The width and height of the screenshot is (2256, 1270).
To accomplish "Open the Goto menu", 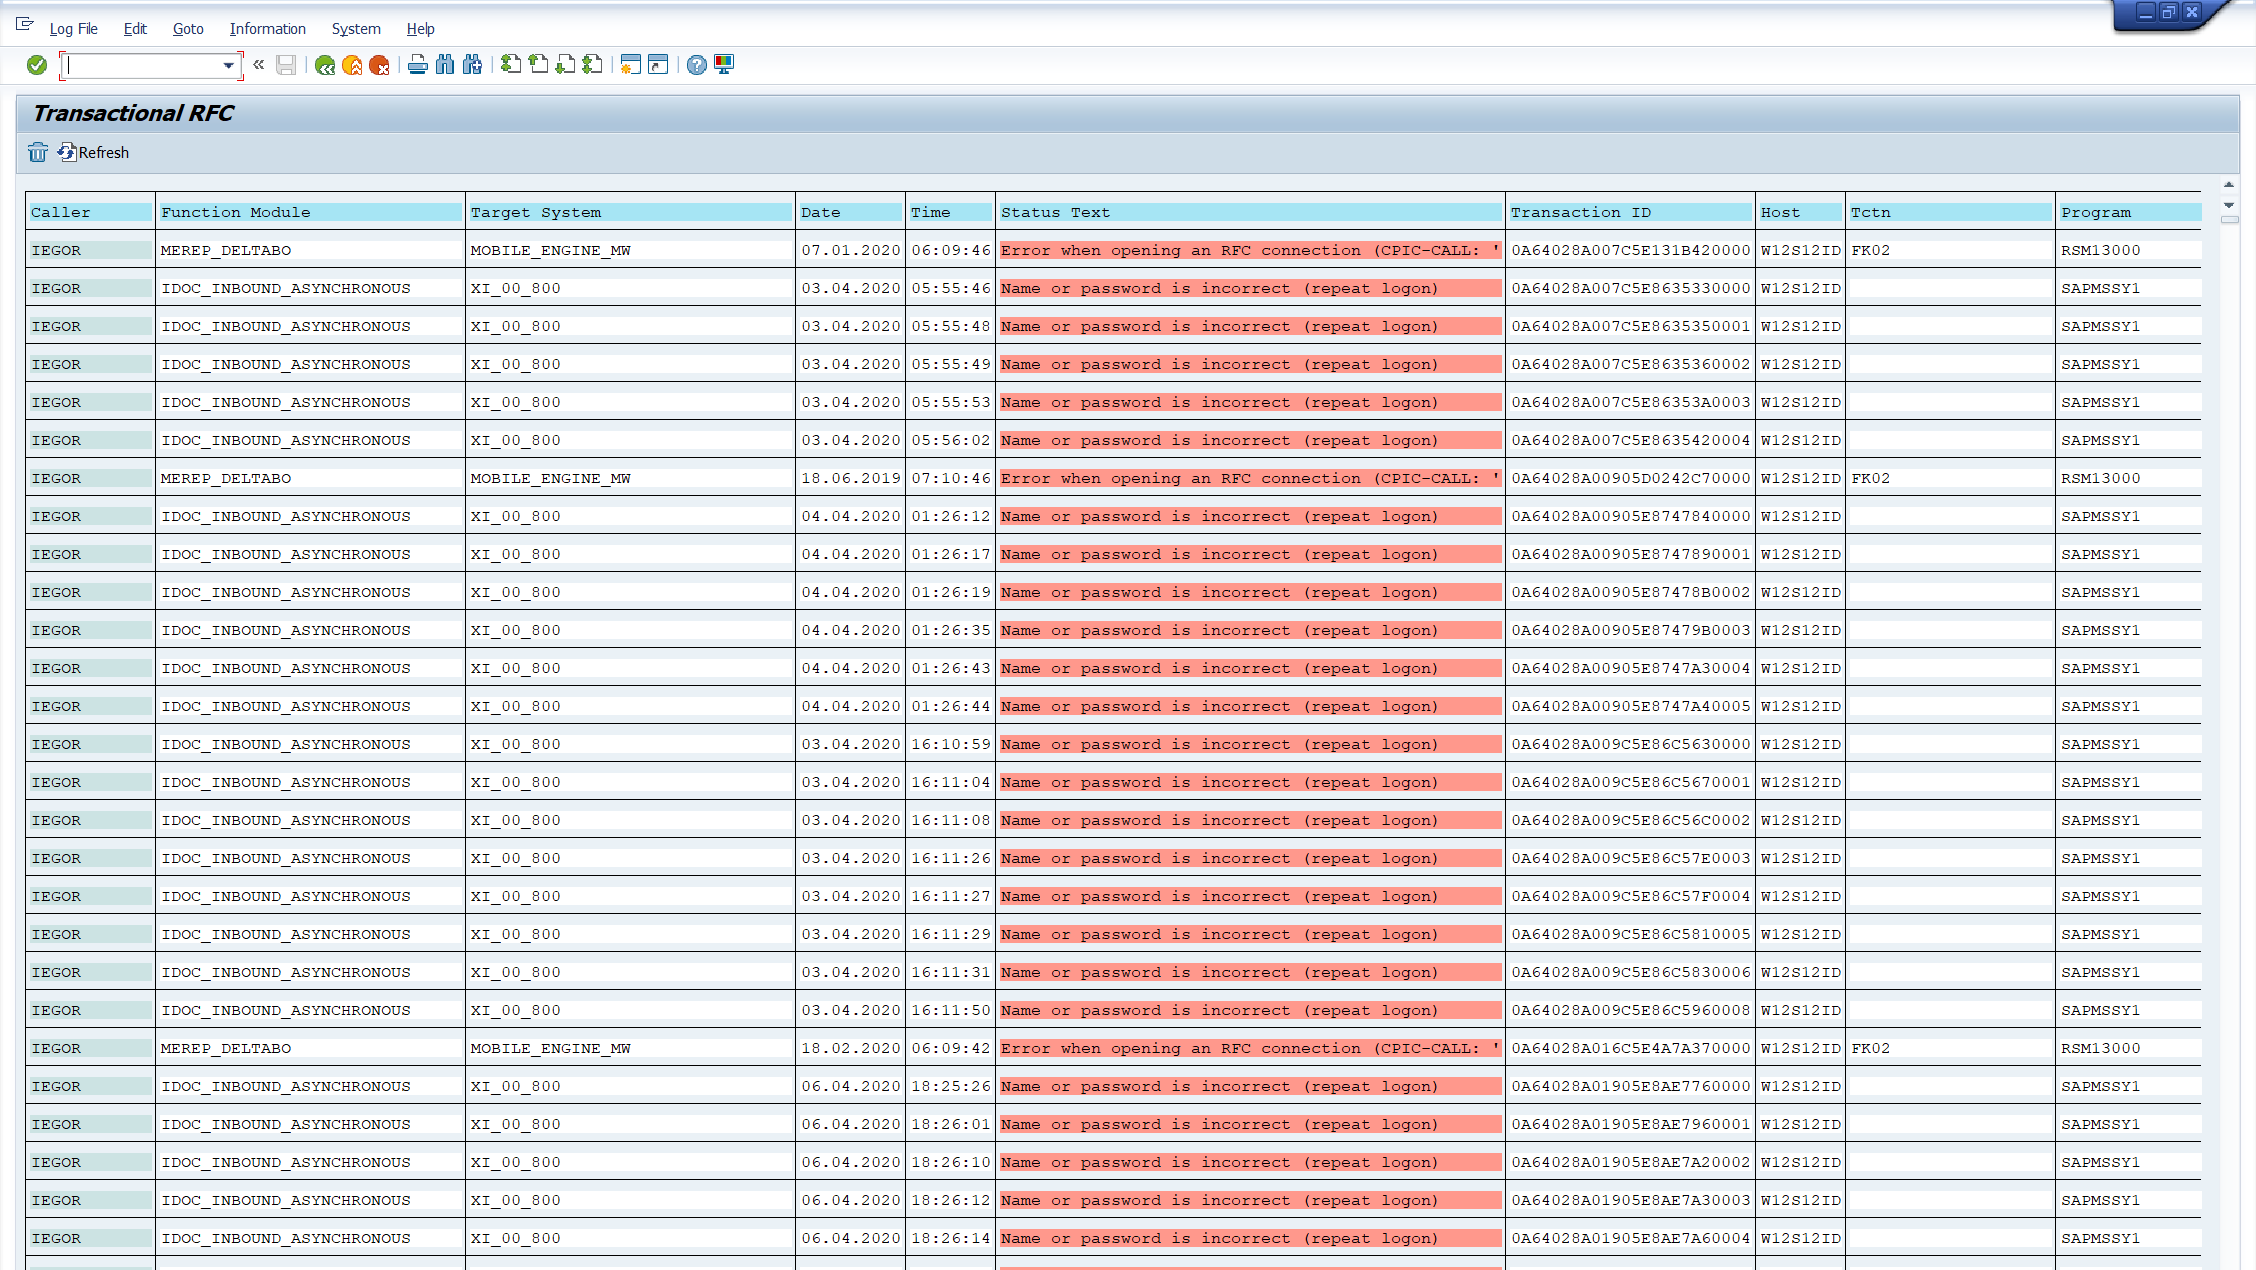I will (187, 29).
